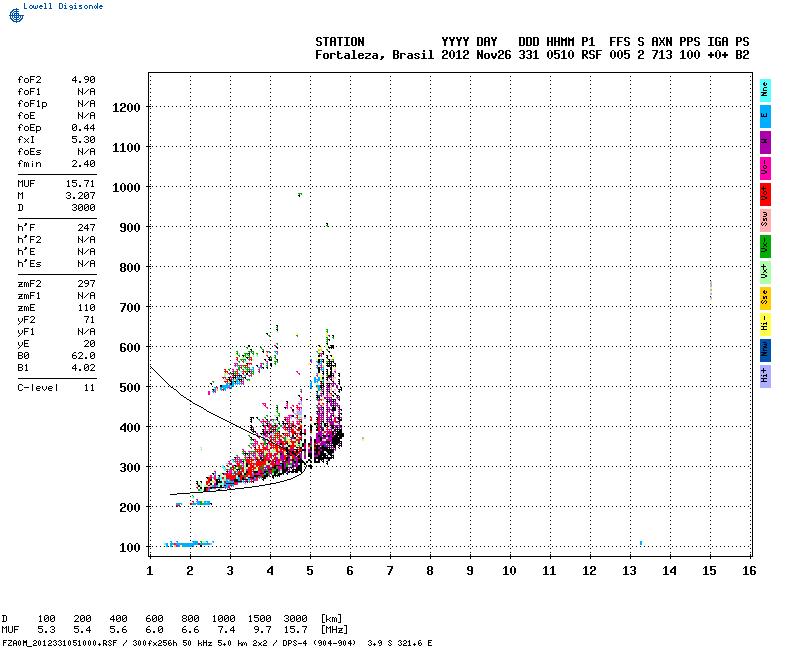Click the PS value B2 in the header
The width and height of the screenshot is (800, 650).
[742, 55]
